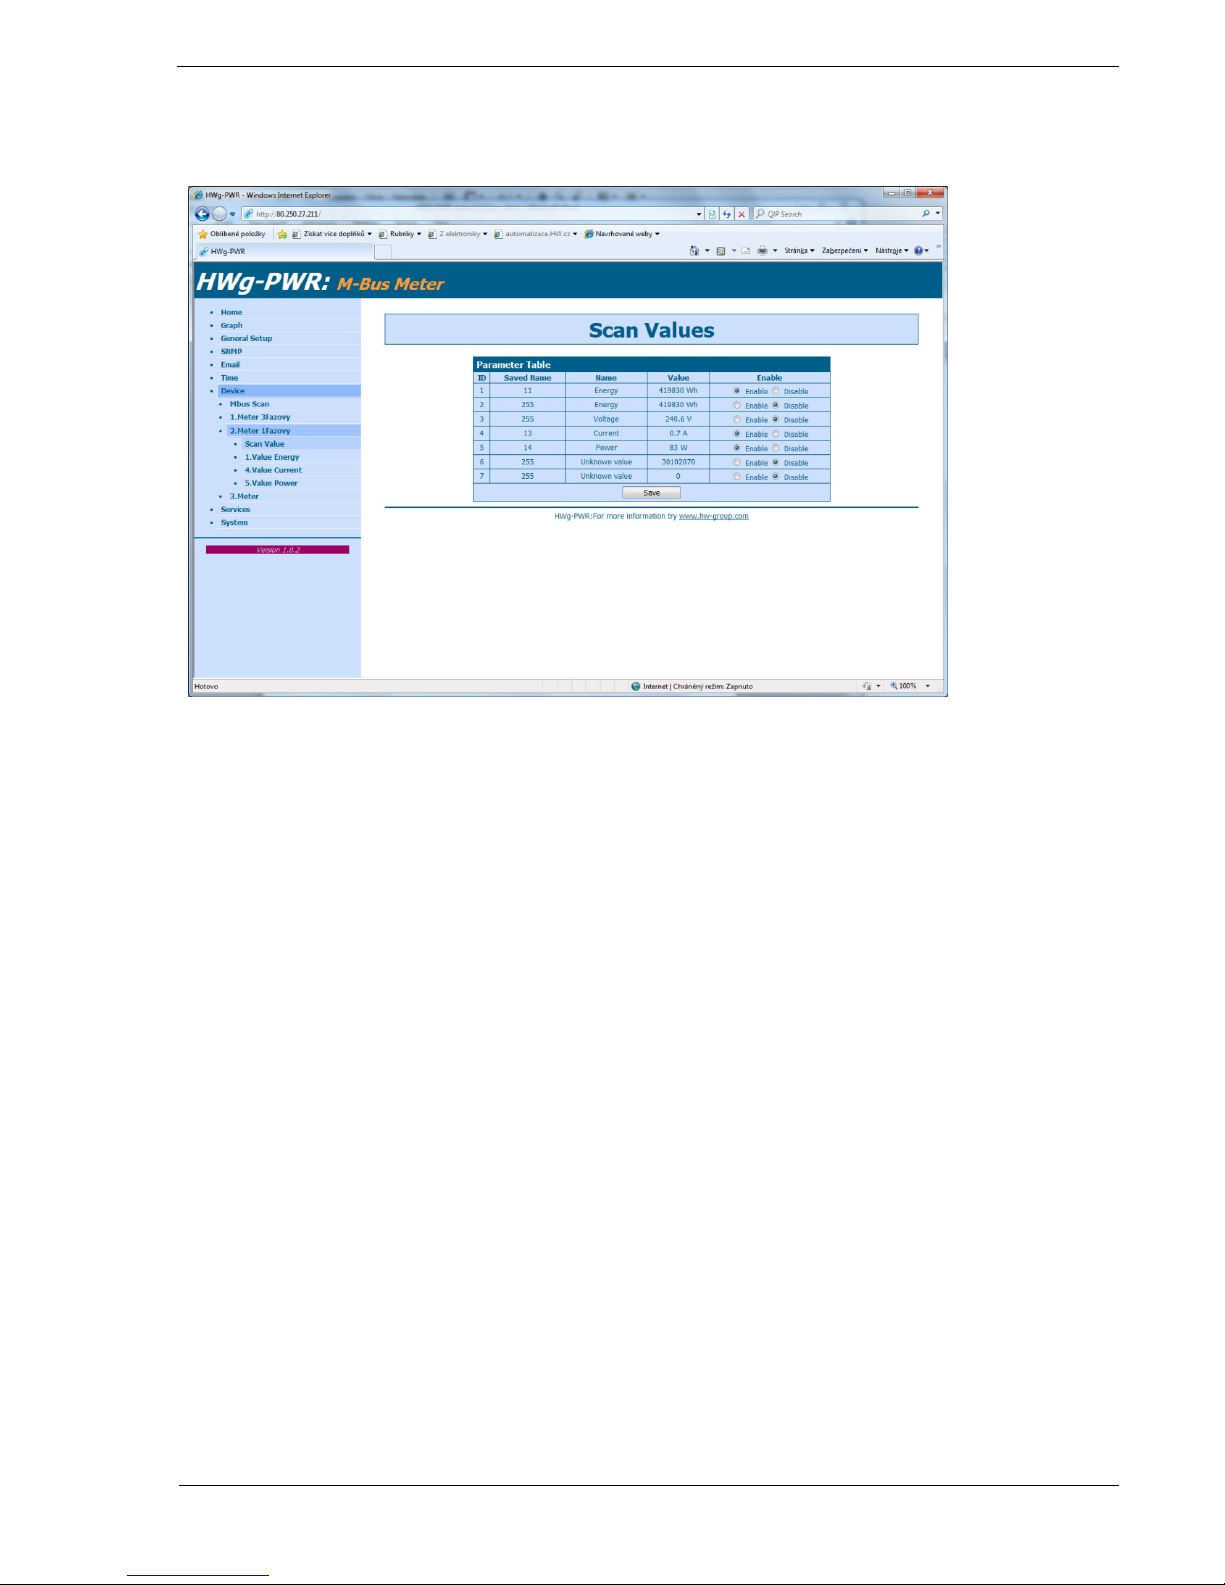Open a new blank tab

coord(382,252)
